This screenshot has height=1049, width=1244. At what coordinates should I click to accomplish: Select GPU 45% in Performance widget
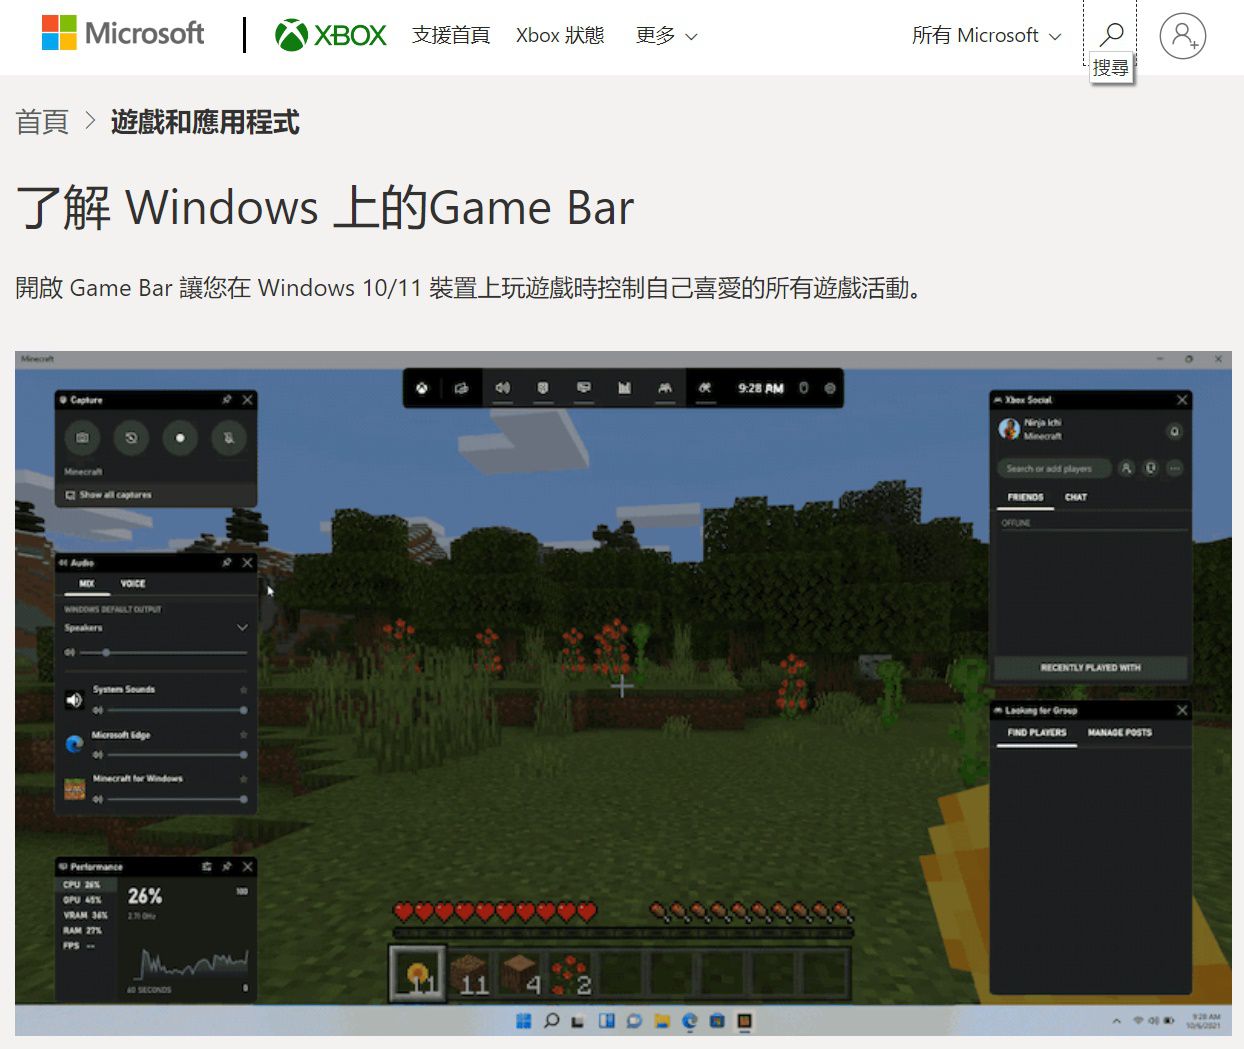(82, 900)
